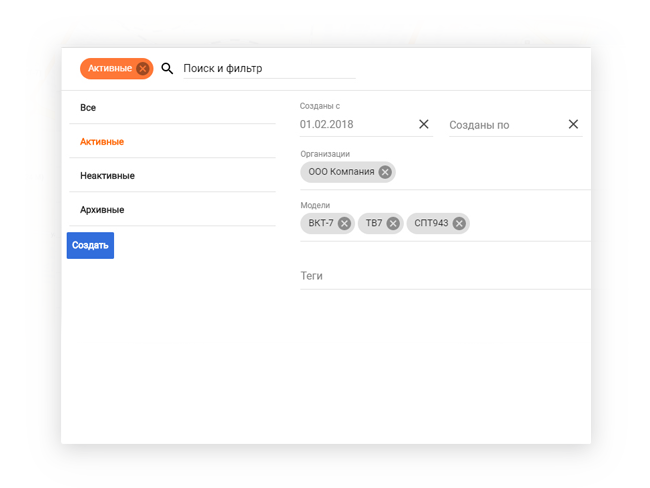Image resolution: width=650 pixels, height=488 pixels.
Task: Remove the ООО Компания organization chip
Action: pos(385,172)
